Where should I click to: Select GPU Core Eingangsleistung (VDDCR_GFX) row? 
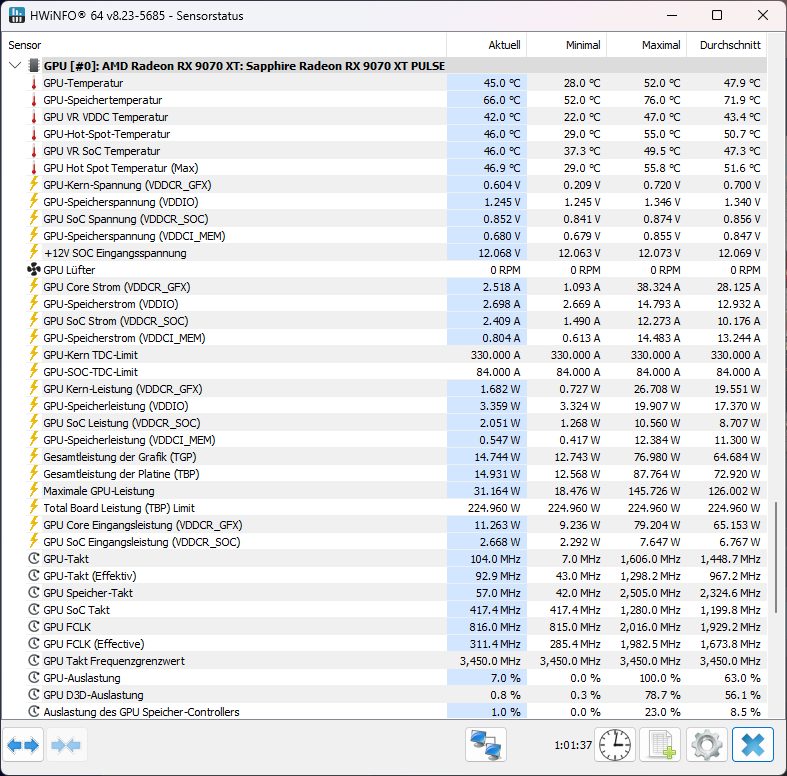(x=397, y=525)
